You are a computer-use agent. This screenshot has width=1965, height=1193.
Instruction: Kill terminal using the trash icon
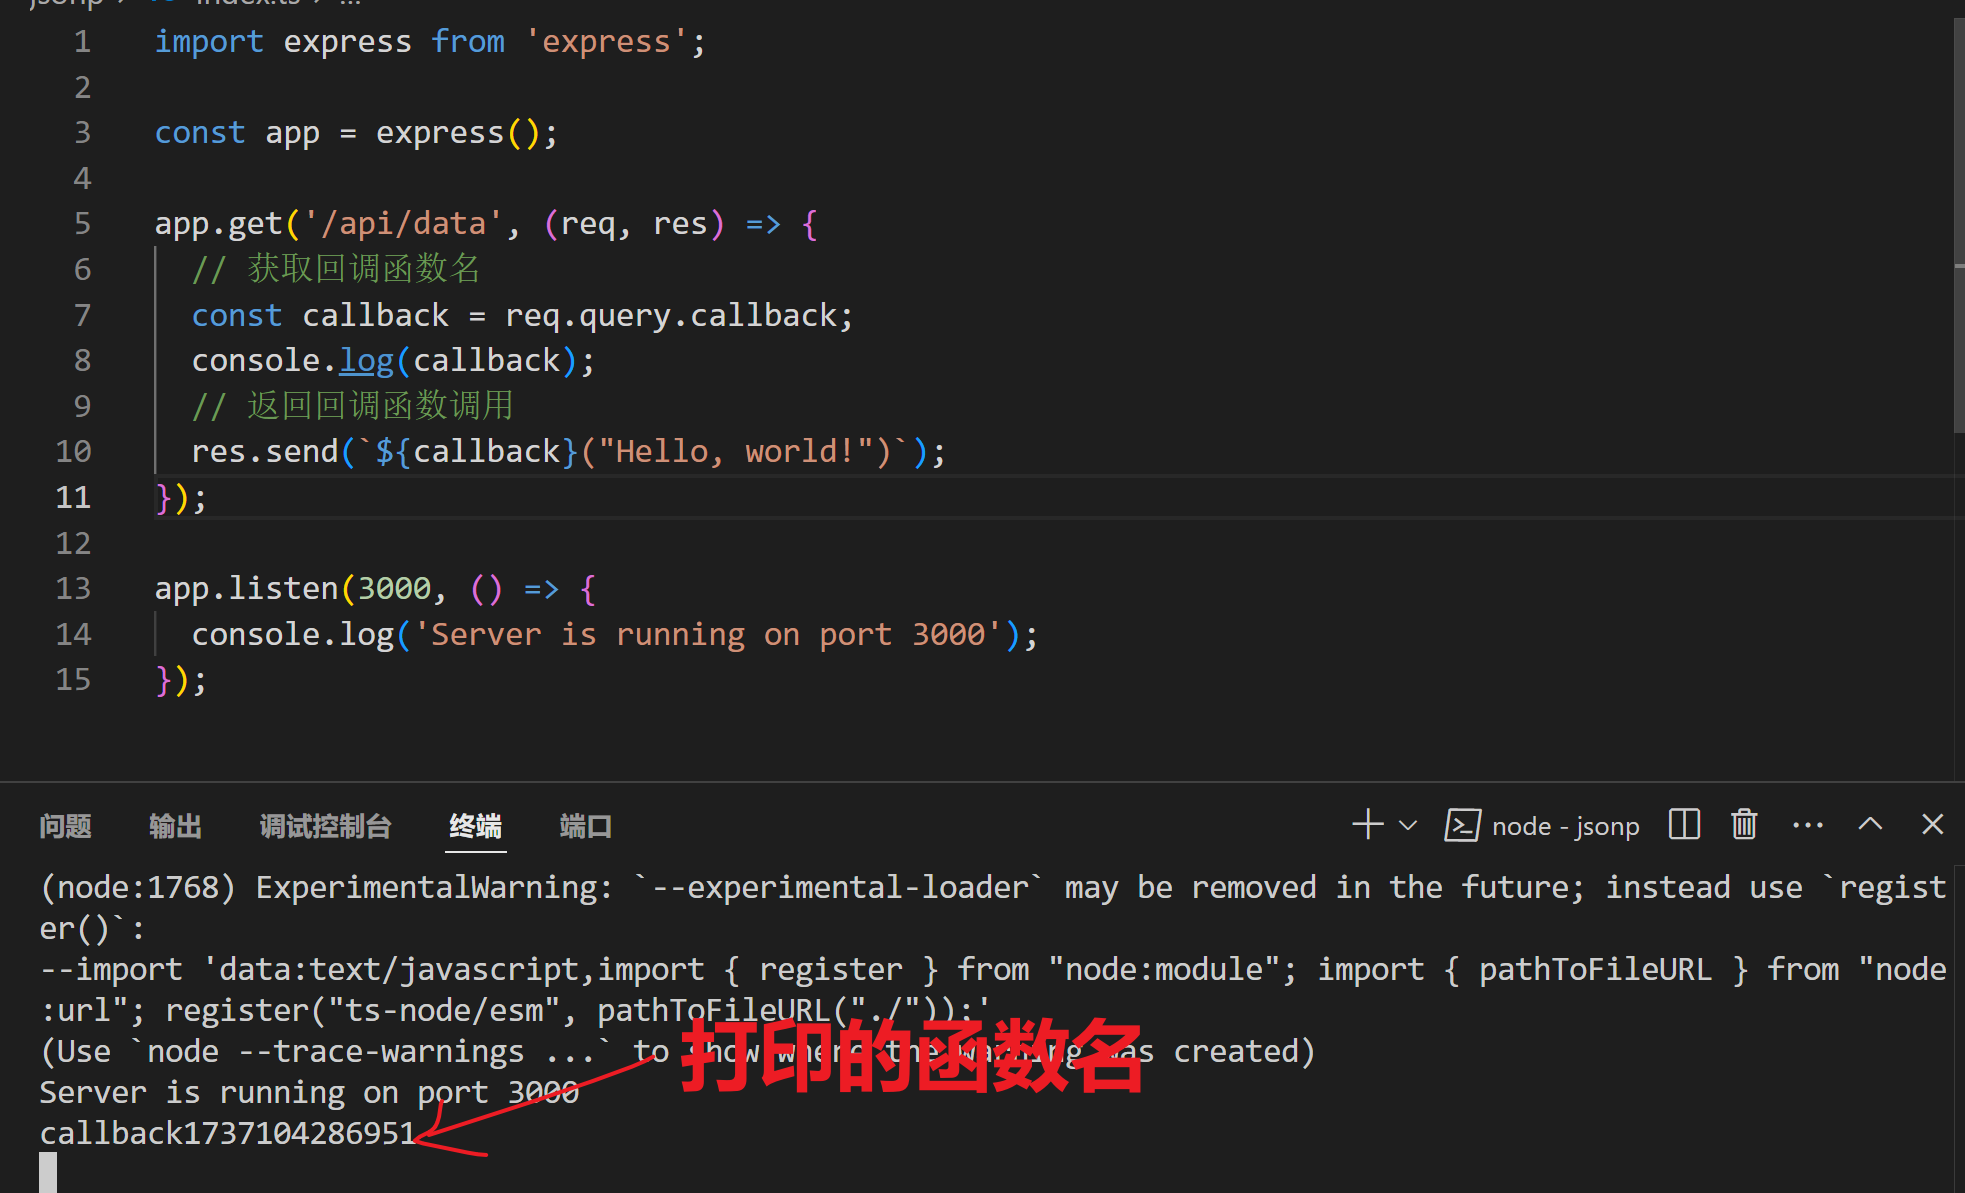tap(1744, 825)
